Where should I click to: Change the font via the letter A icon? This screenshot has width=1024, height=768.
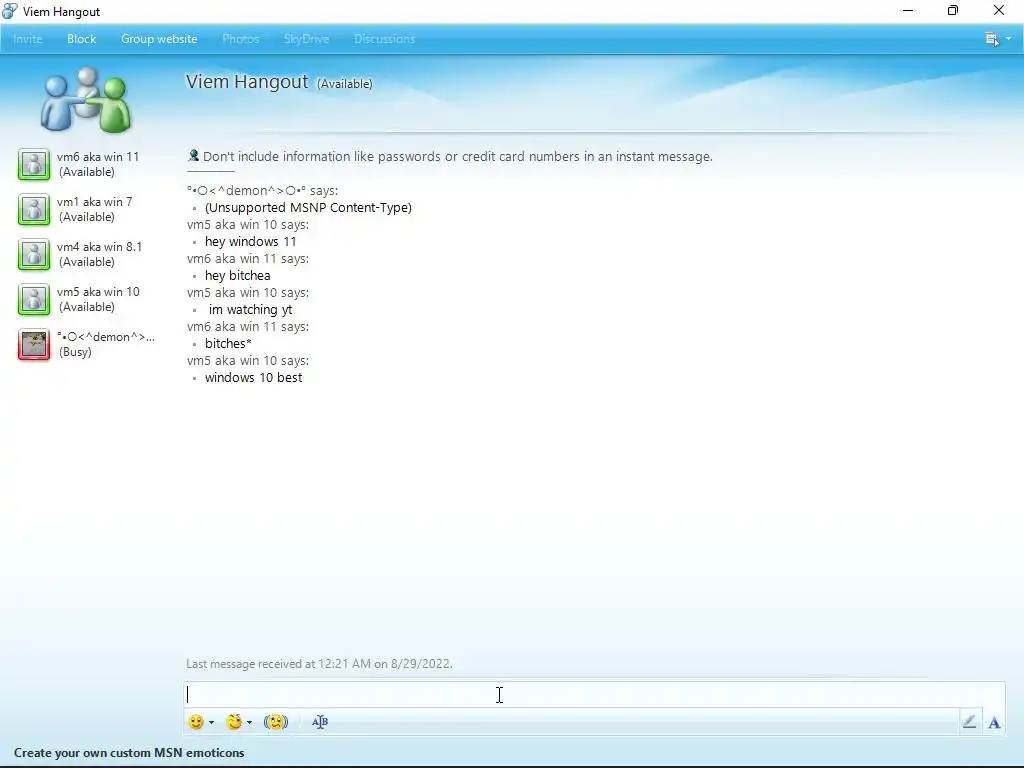point(994,722)
